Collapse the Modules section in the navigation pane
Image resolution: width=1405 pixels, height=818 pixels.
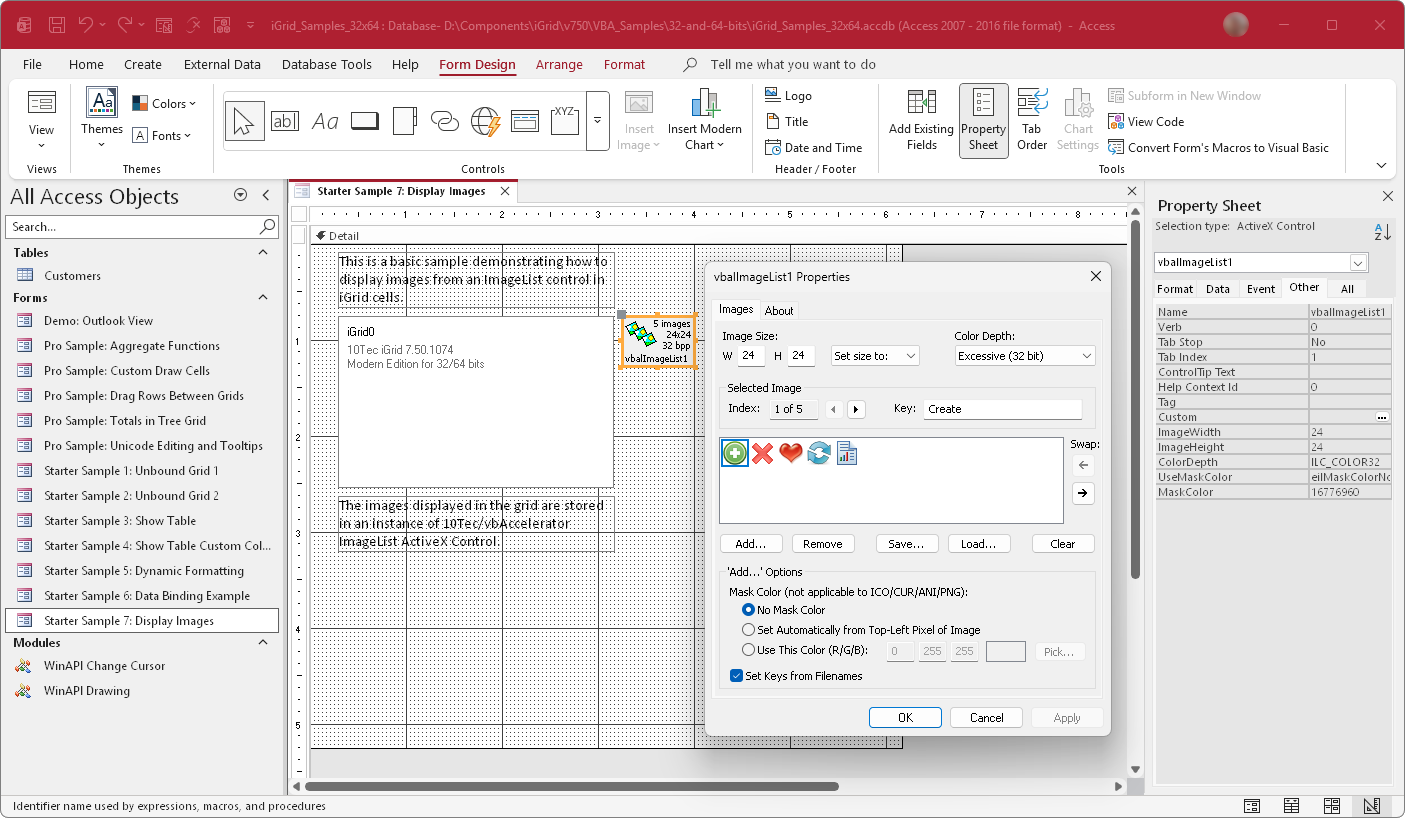pyautogui.click(x=262, y=642)
